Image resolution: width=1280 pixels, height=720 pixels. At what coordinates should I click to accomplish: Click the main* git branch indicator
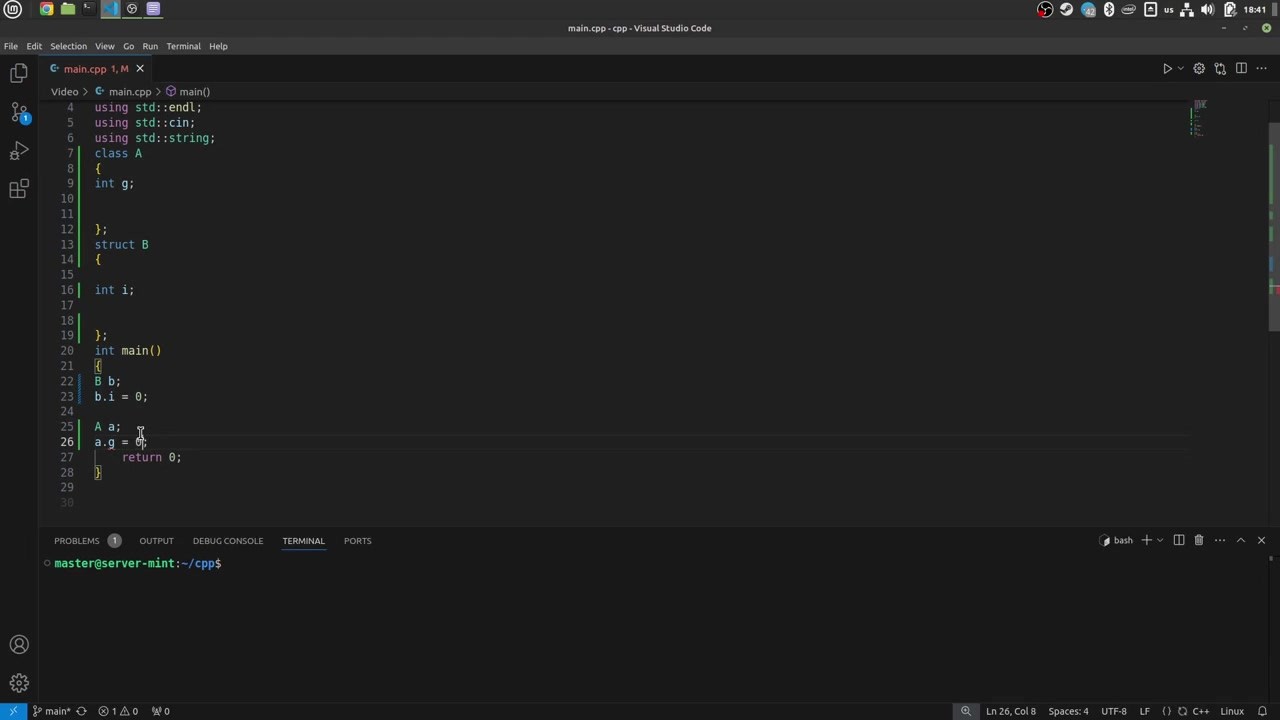coord(51,711)
